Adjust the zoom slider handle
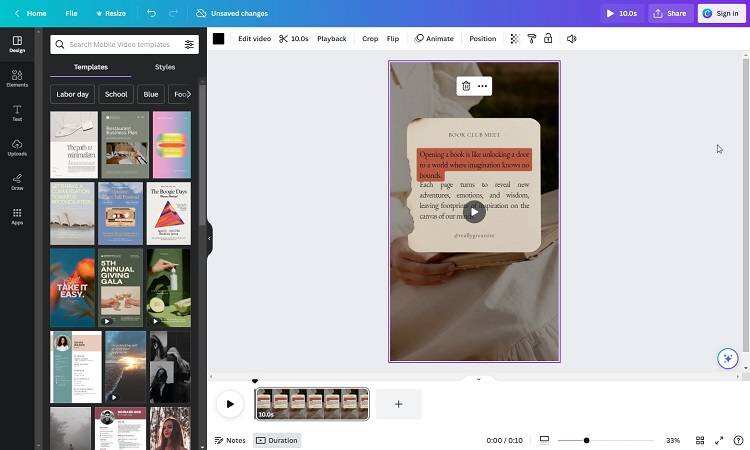750x450 pixels. point(586,440)
